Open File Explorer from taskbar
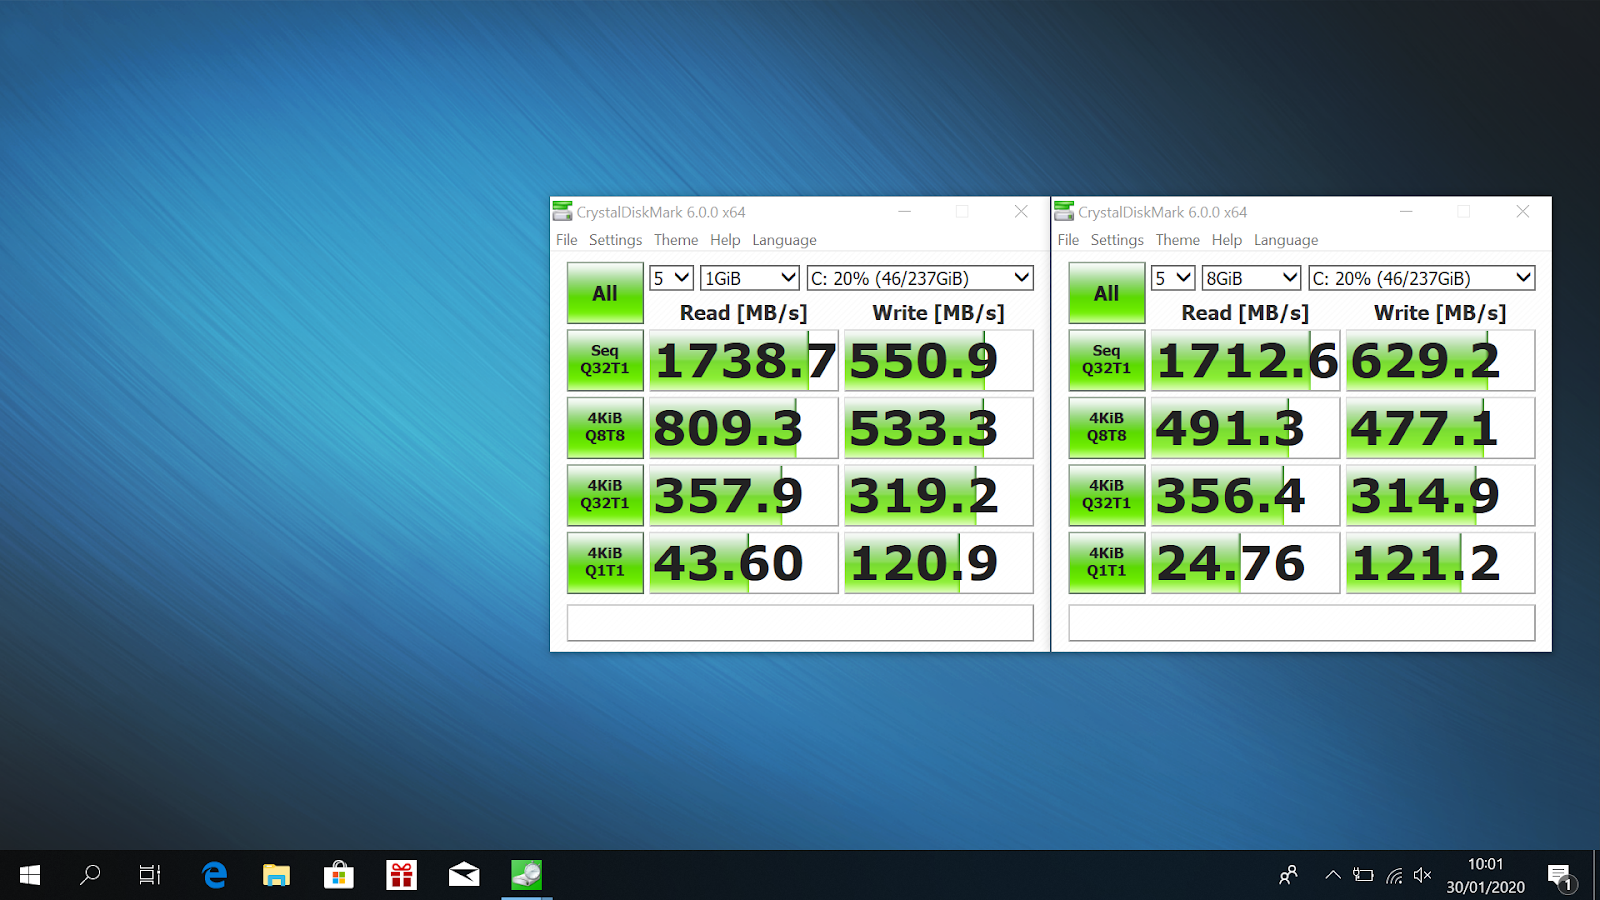 click(276, 875)
